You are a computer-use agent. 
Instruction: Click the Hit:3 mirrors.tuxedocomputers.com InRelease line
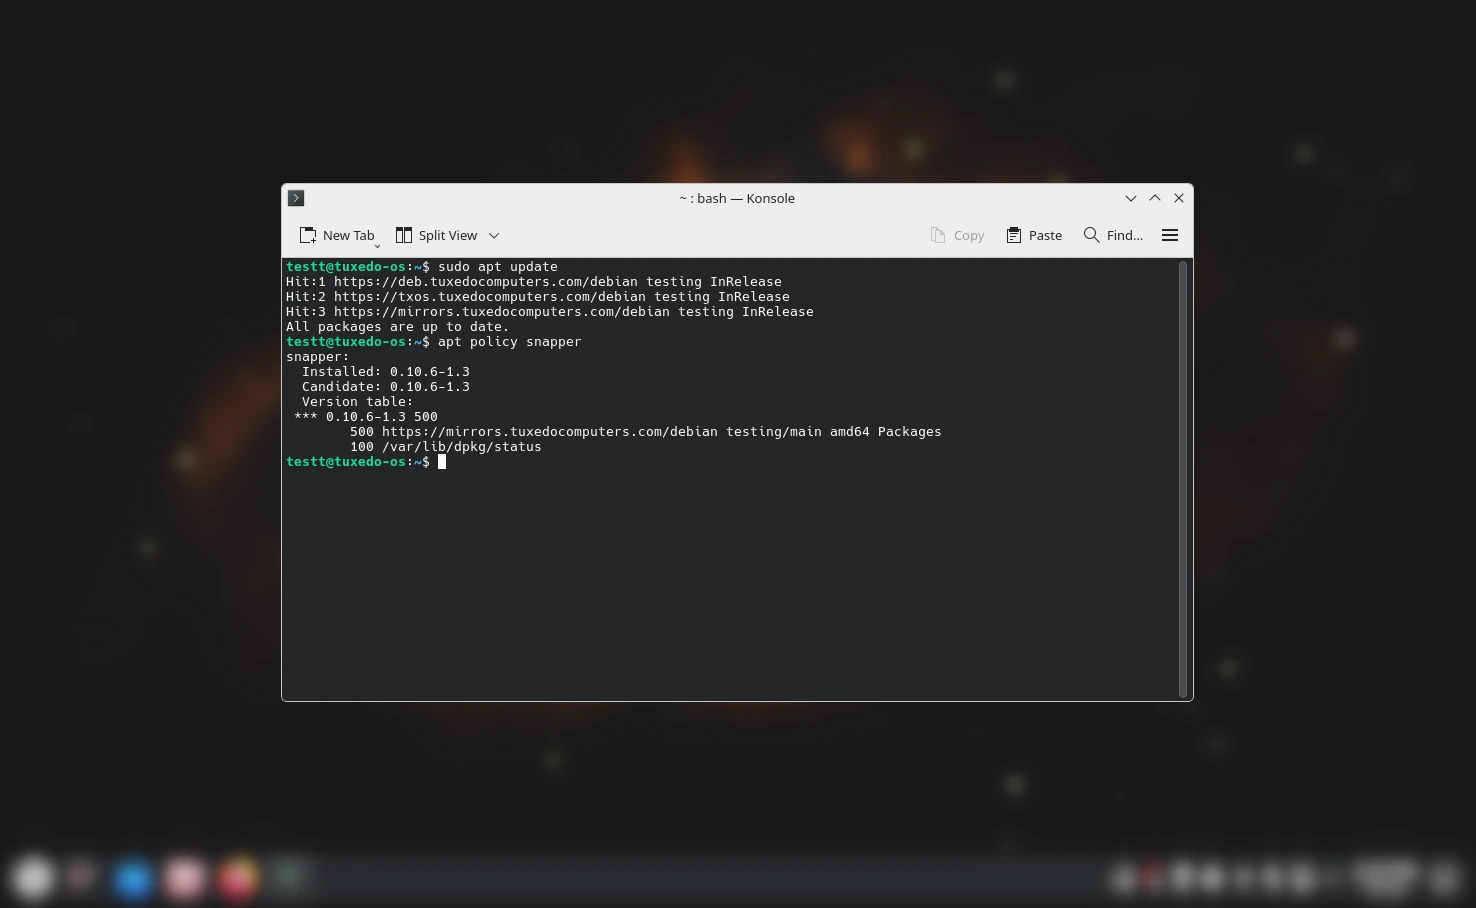pos(550,312)
